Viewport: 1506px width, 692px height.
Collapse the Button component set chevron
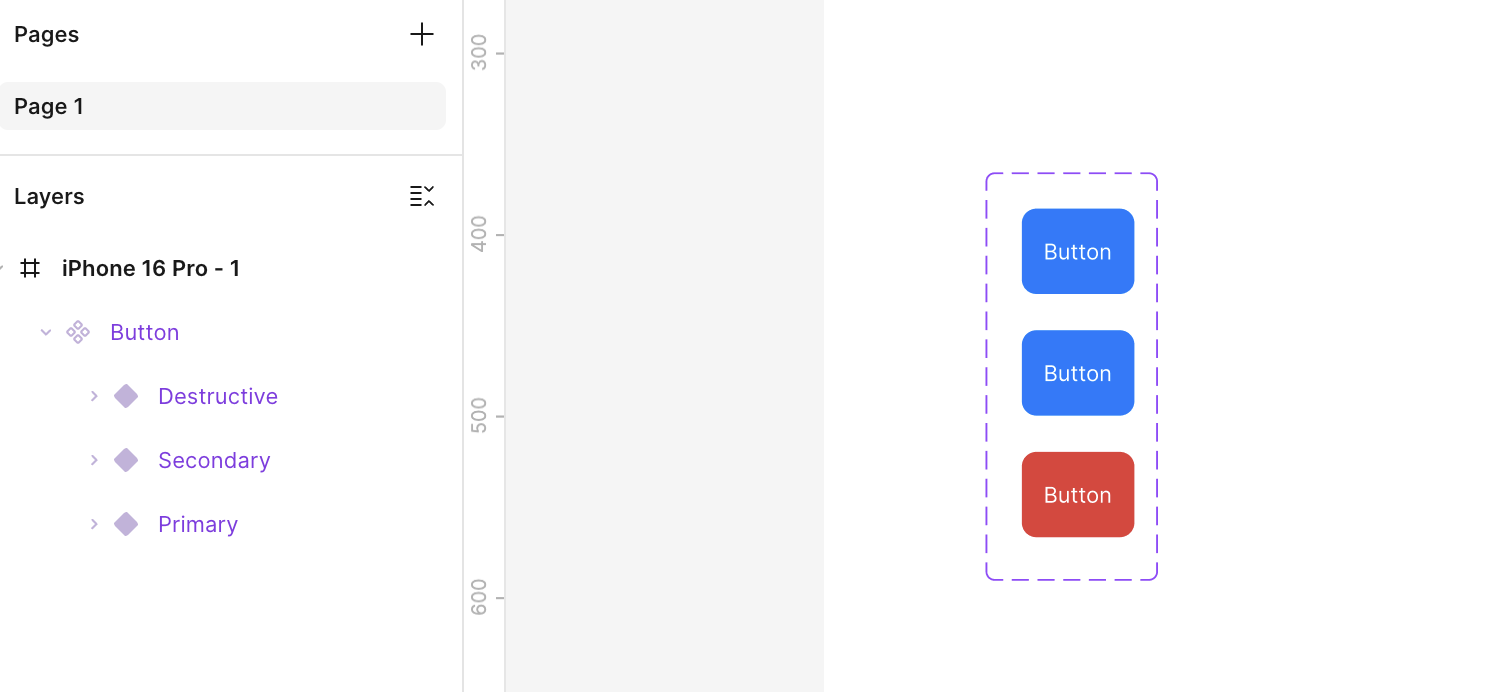click(45, 332)
